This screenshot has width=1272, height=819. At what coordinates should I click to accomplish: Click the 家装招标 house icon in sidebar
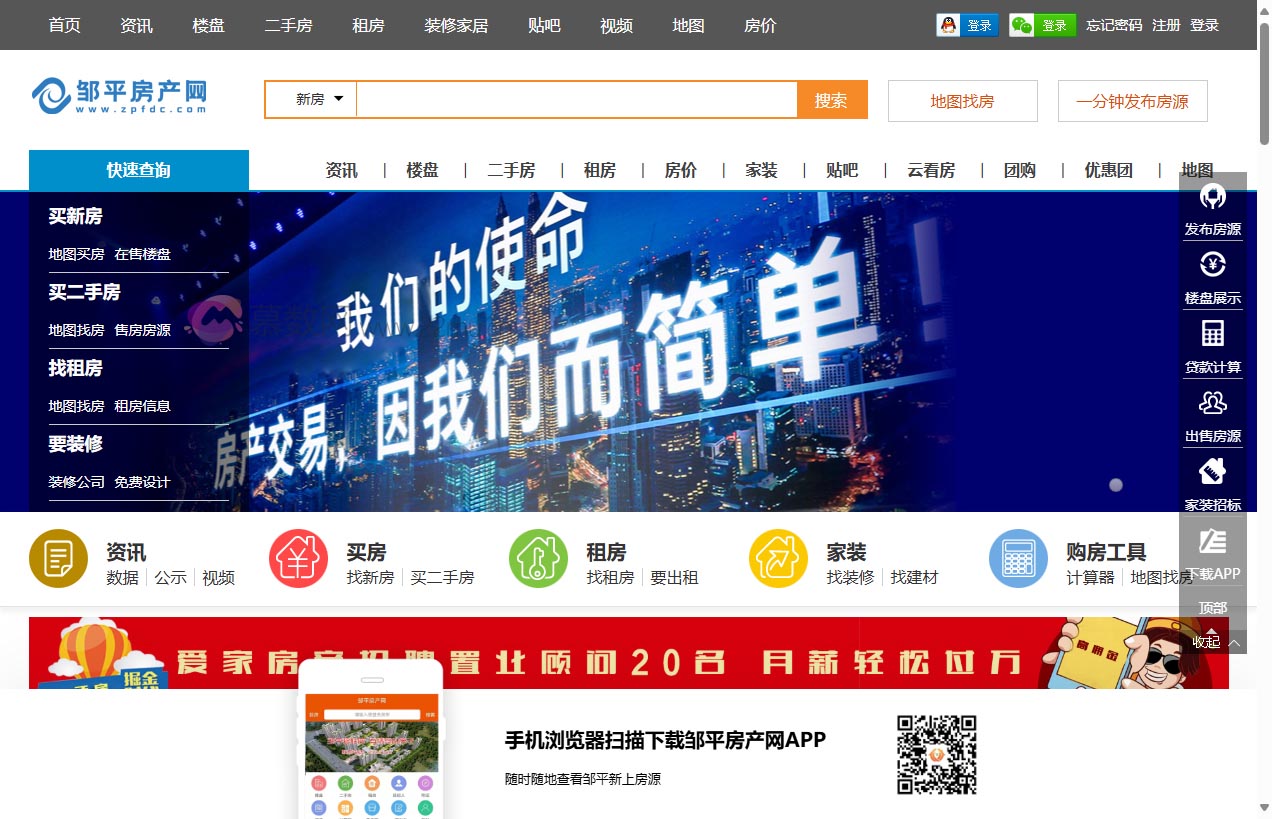point(1212,471)
